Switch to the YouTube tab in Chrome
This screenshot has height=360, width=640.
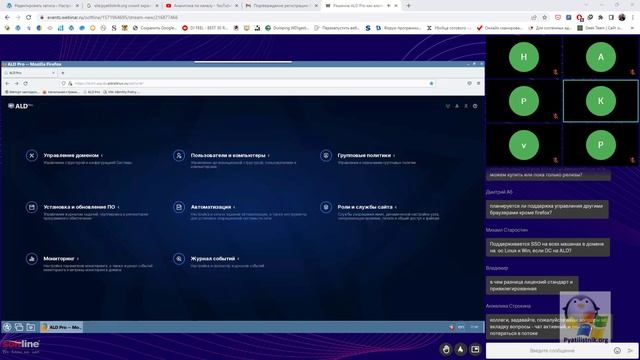click(x=202, y=6)
